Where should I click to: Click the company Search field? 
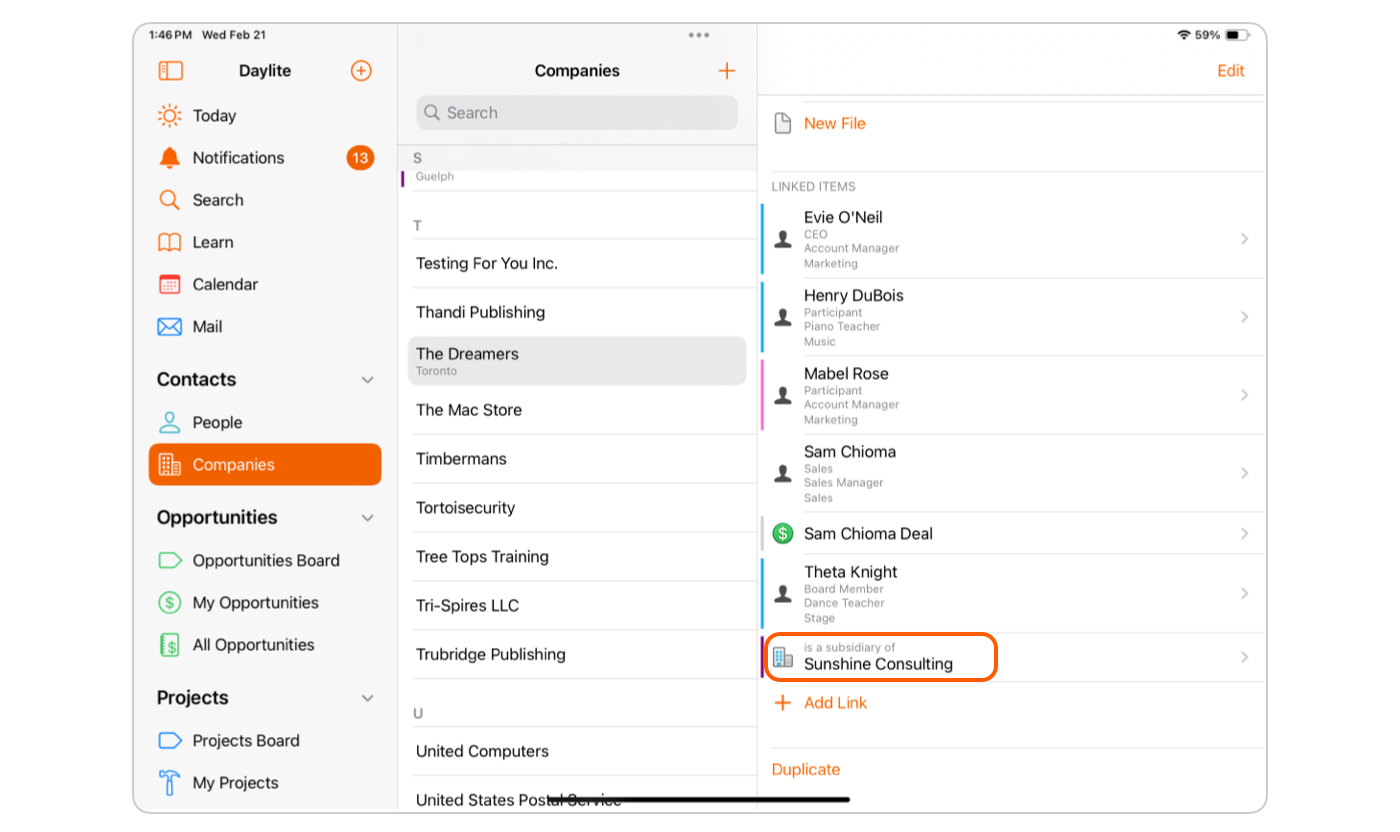point(577,113)
